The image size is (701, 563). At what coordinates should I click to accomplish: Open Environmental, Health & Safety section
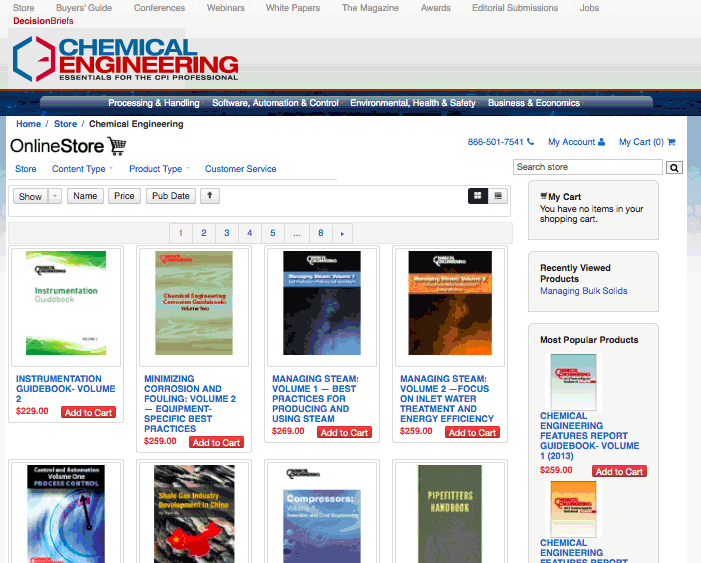point(413,103)
